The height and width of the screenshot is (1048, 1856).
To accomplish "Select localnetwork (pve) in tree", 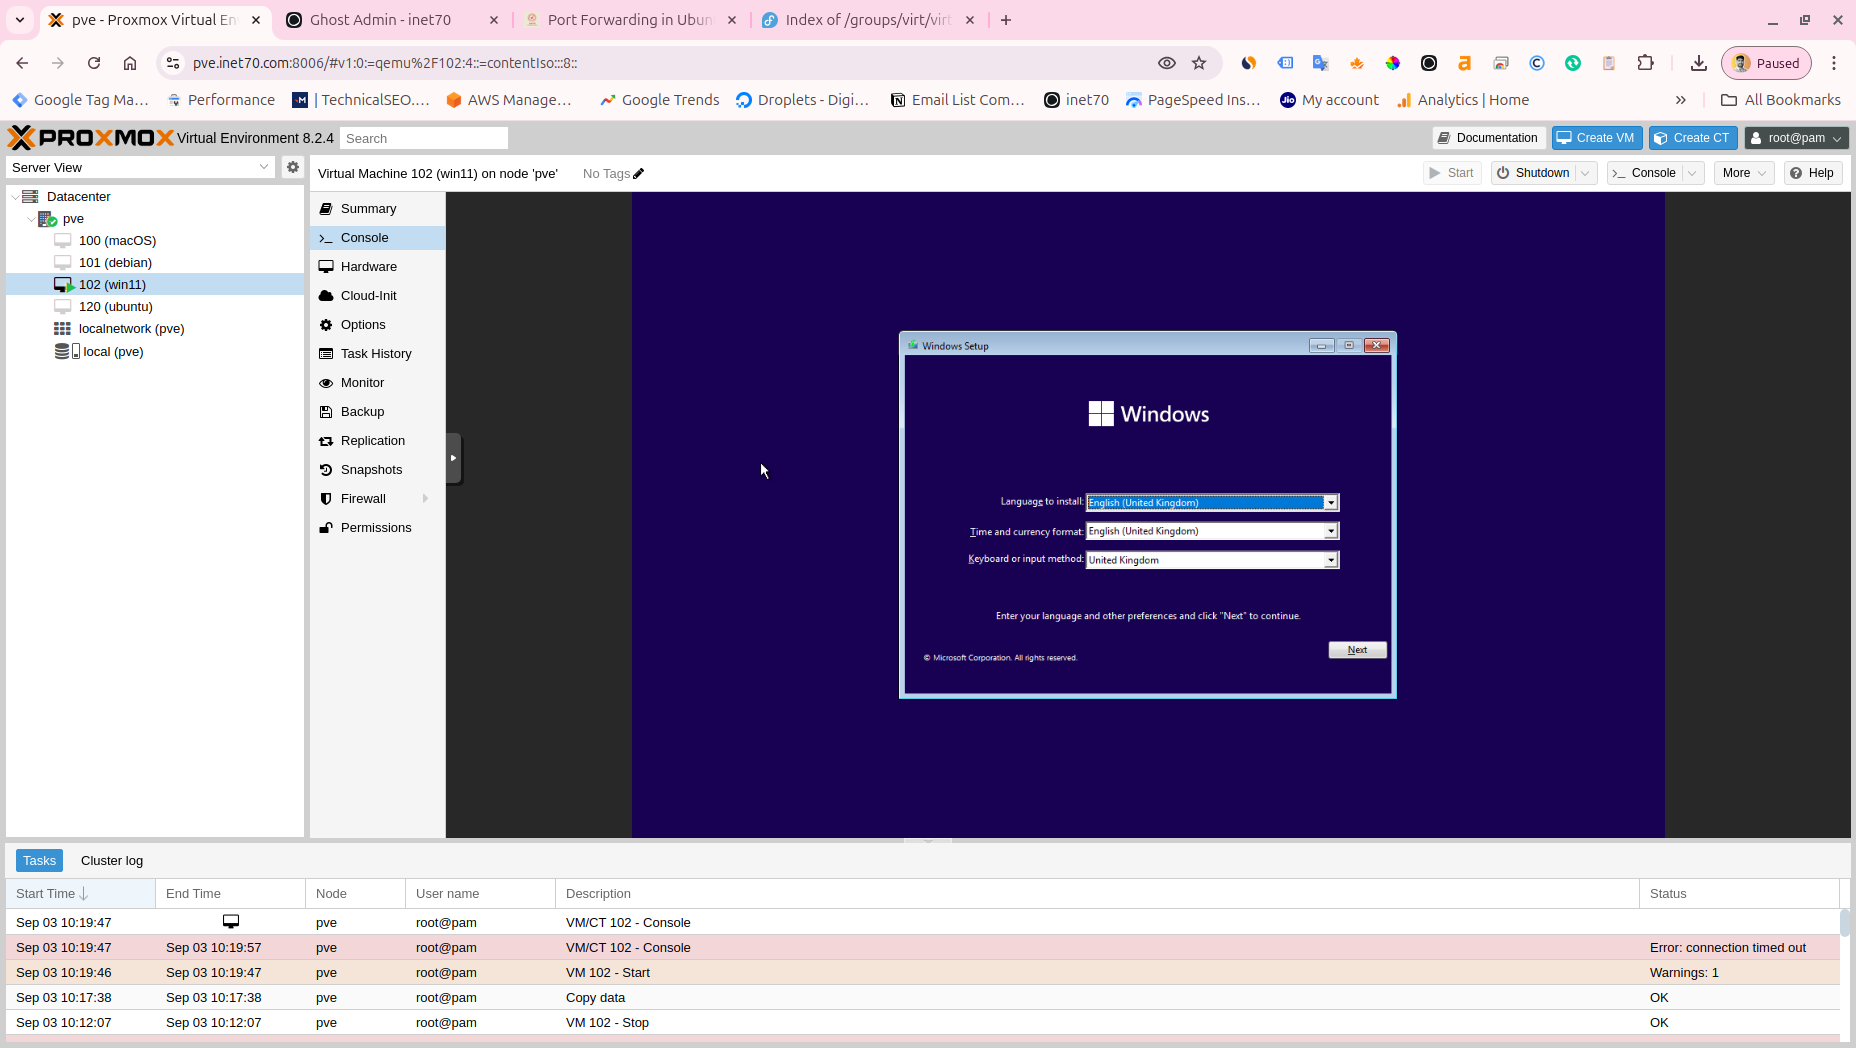I will (131, 329).
